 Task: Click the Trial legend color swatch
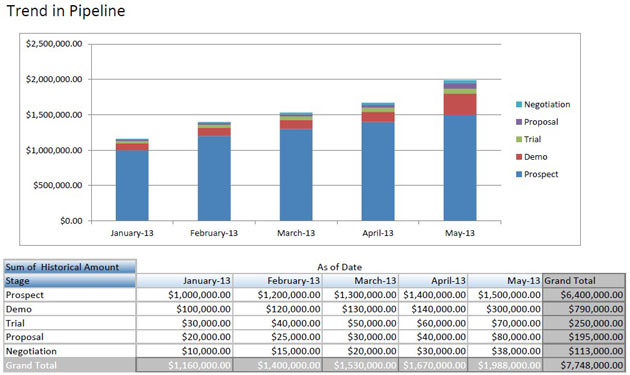(x=519, y=139)
